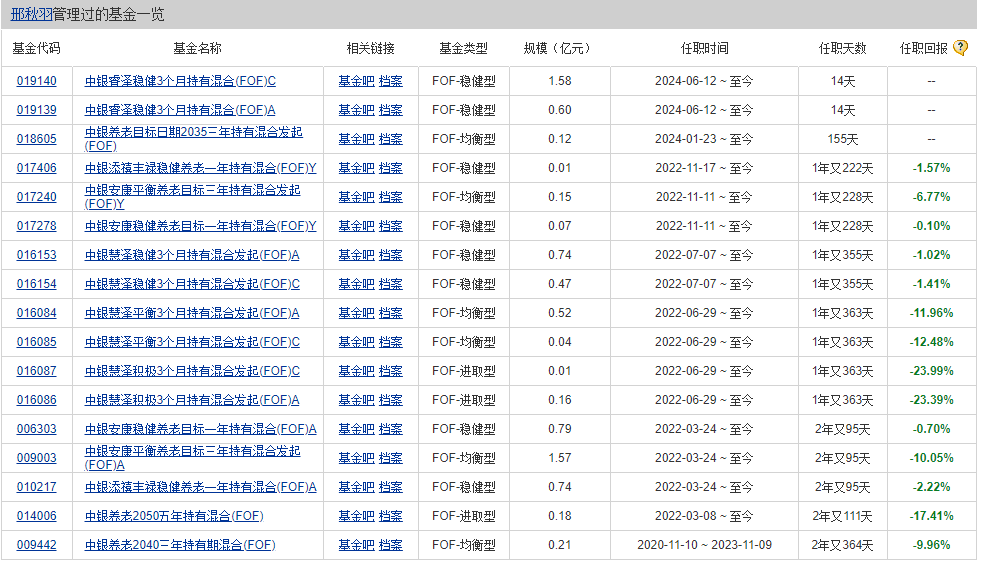
Task: Open 中银慧泽平衡3个月持有混合发起(FOF)C fund page
Action: (x=192, y=342)
